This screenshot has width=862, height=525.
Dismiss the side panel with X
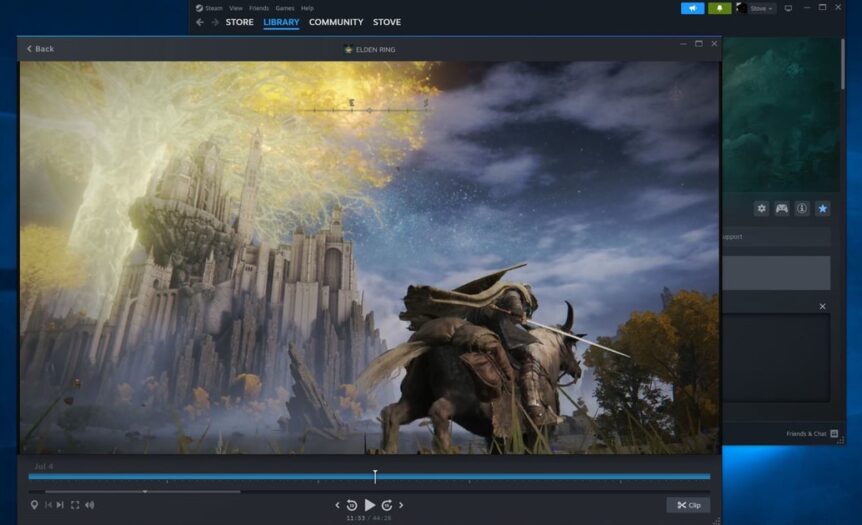(822, 306)
